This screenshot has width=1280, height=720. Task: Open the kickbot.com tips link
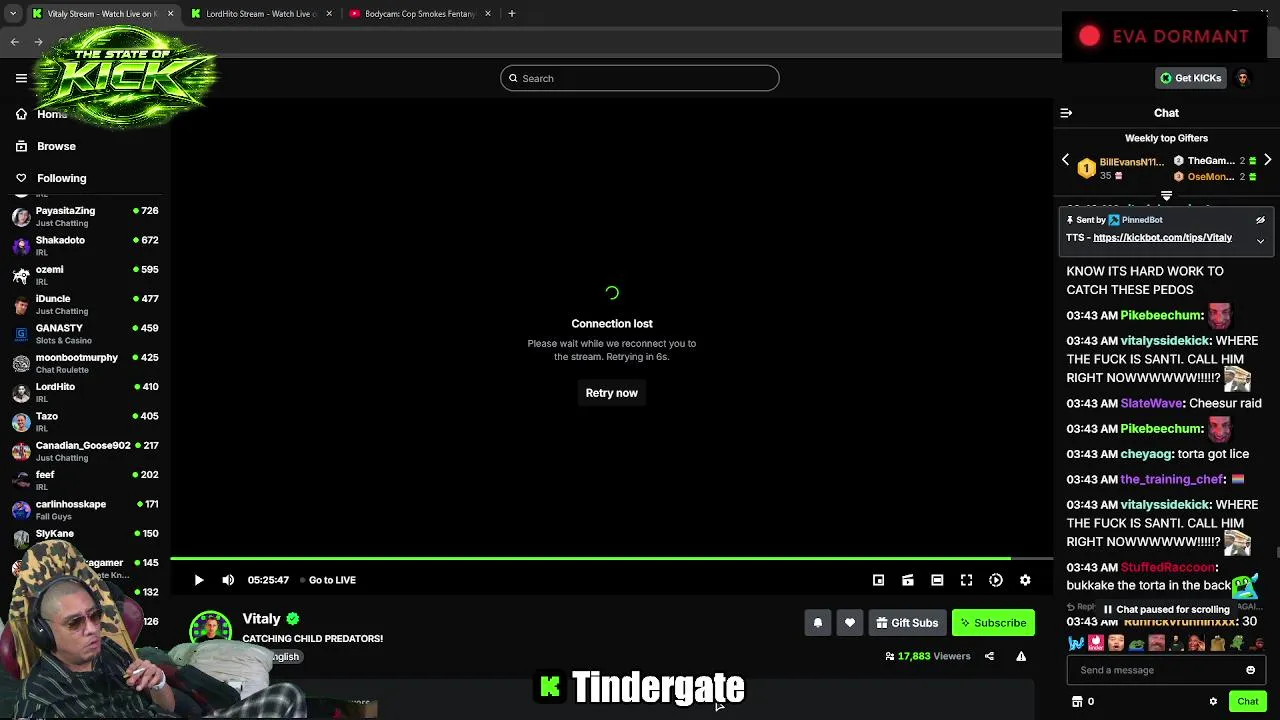(x=1162, y=238)
